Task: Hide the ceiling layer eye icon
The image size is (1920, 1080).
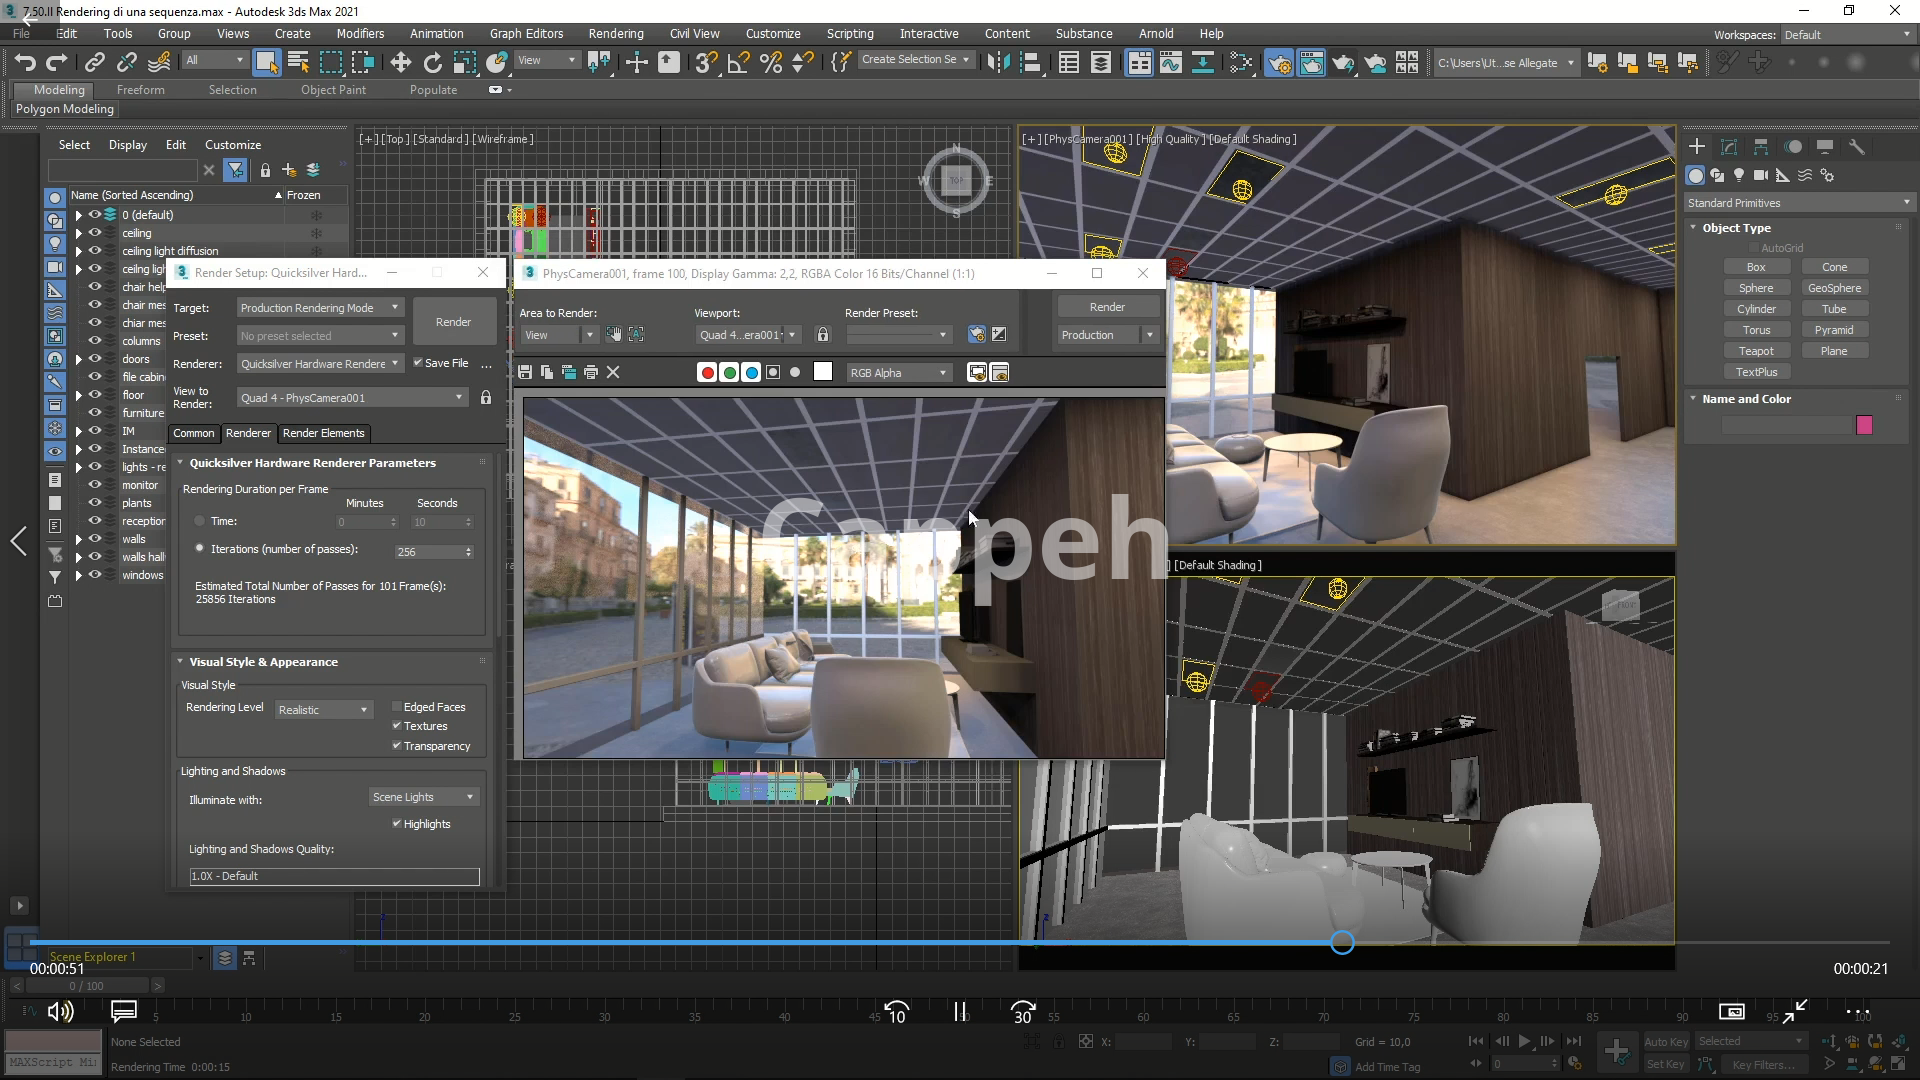Action: pos(95,233)
